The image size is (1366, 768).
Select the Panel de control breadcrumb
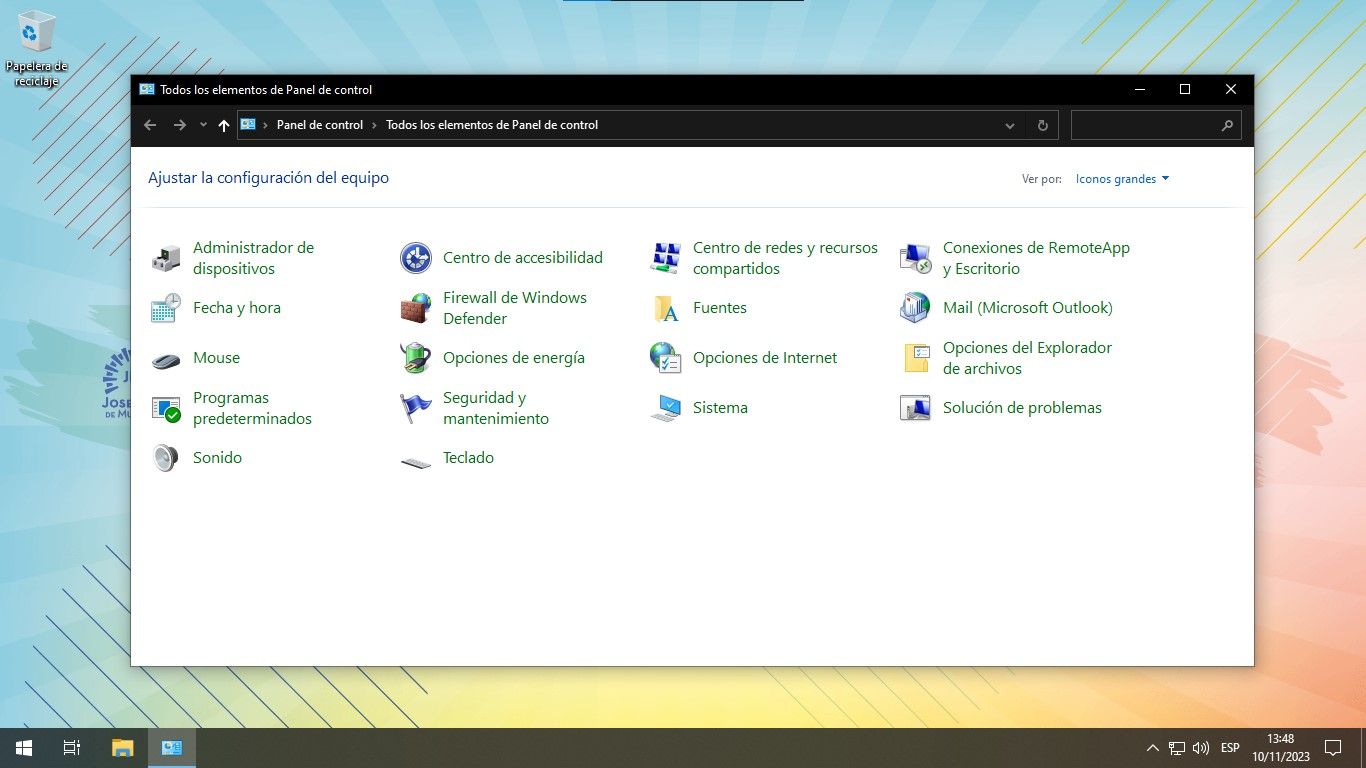click(320, 125)
